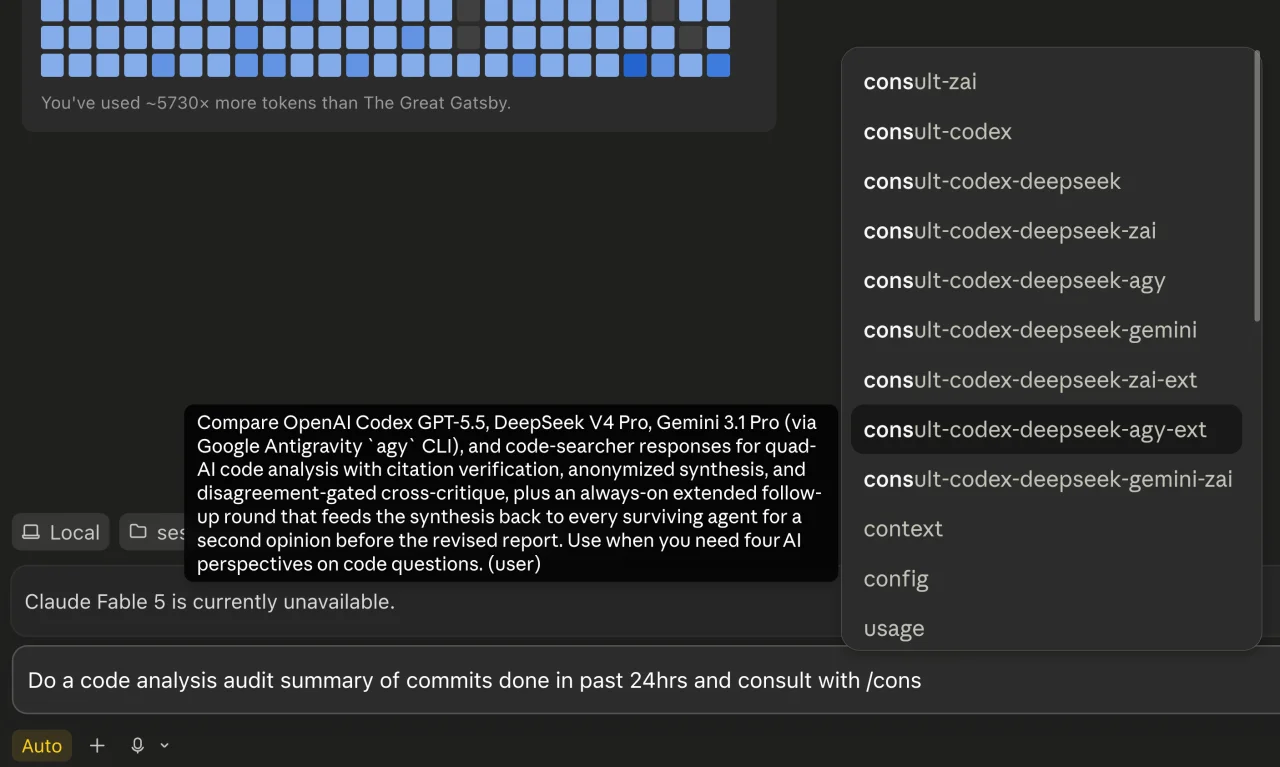Screen dimensions: 1280x767
Task: Open the folder chip next to Local
Action: coord(154,532)
